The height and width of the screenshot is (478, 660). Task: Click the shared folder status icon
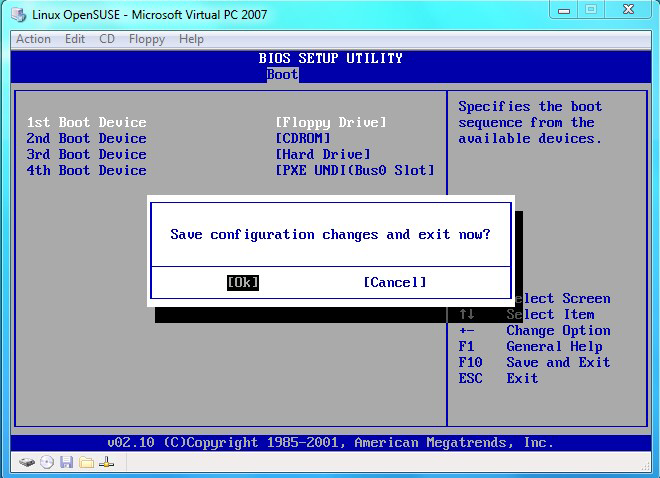(x=86, y=462)
